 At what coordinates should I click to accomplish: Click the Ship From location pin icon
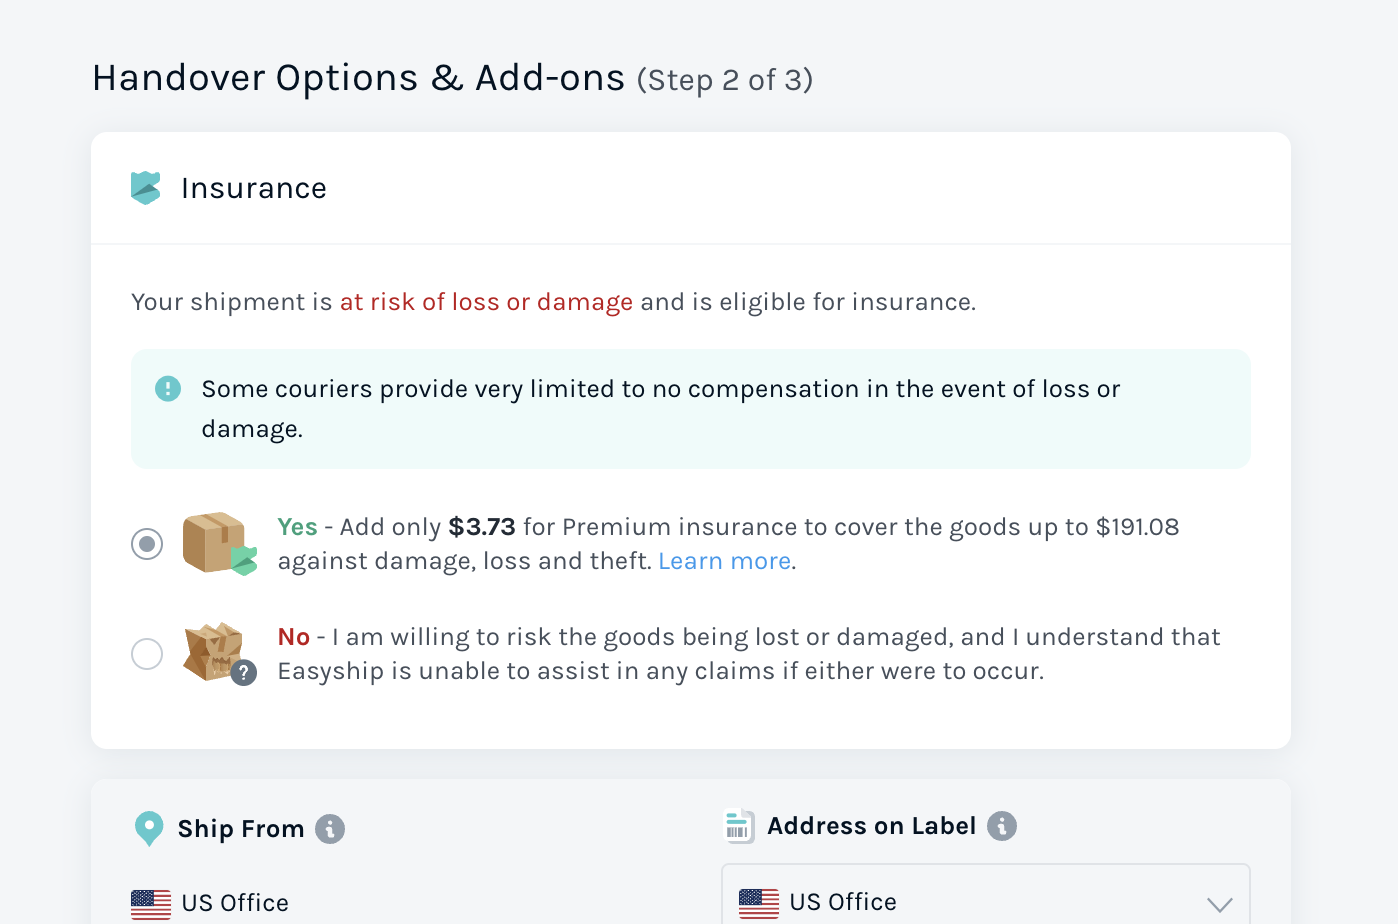[148, 828]
